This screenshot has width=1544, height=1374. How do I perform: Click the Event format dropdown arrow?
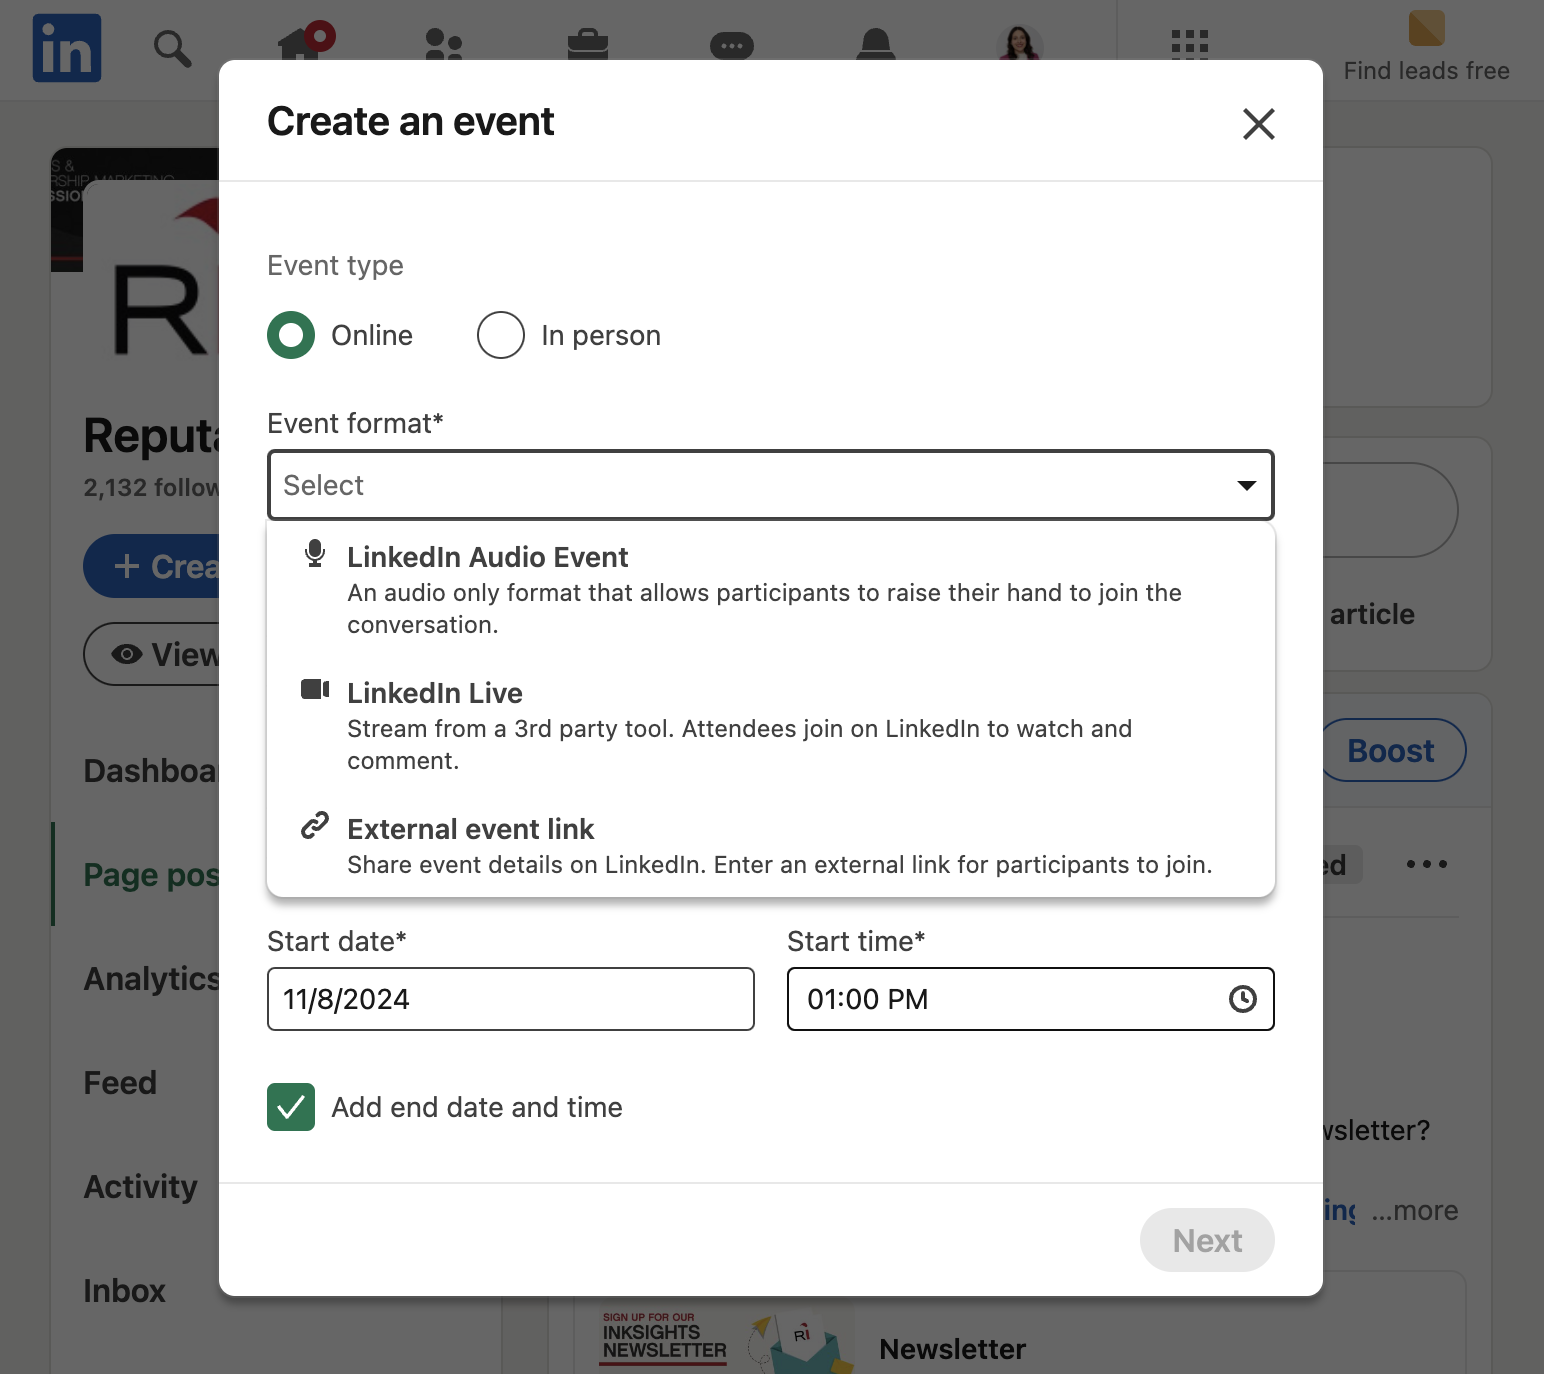click(1246, 485)
